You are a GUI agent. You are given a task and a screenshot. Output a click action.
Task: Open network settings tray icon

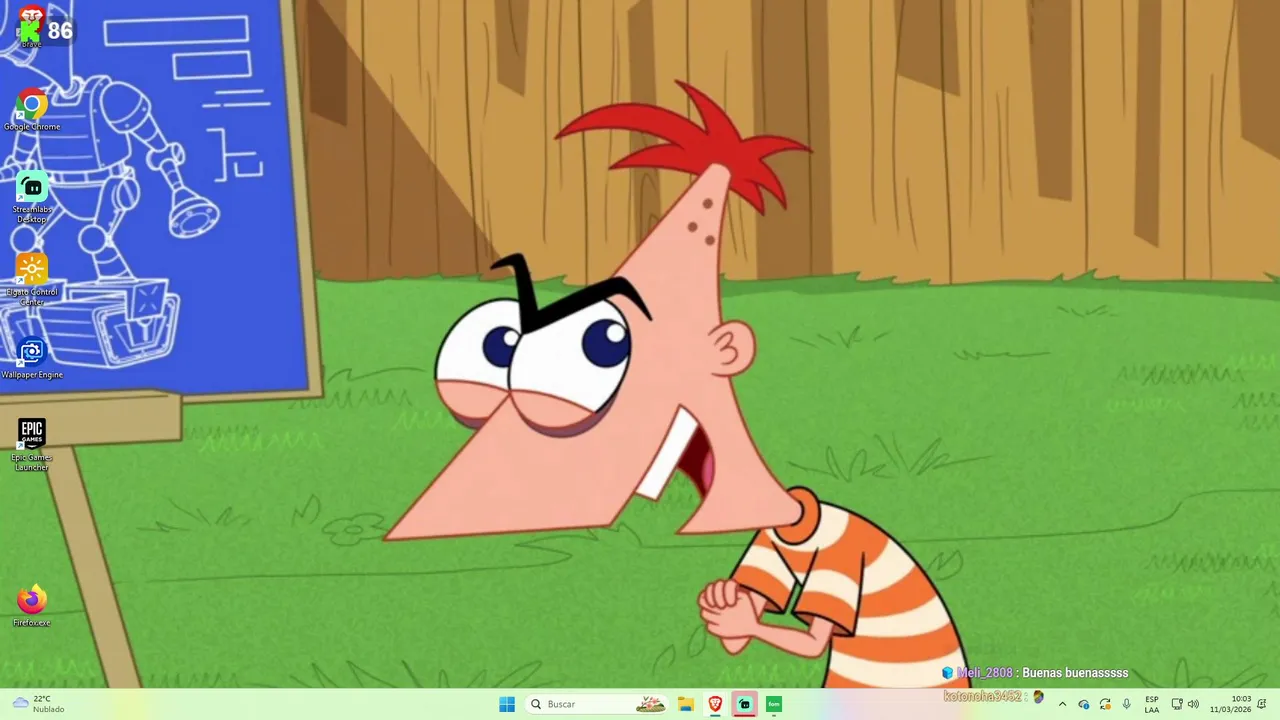point(1177,704)
